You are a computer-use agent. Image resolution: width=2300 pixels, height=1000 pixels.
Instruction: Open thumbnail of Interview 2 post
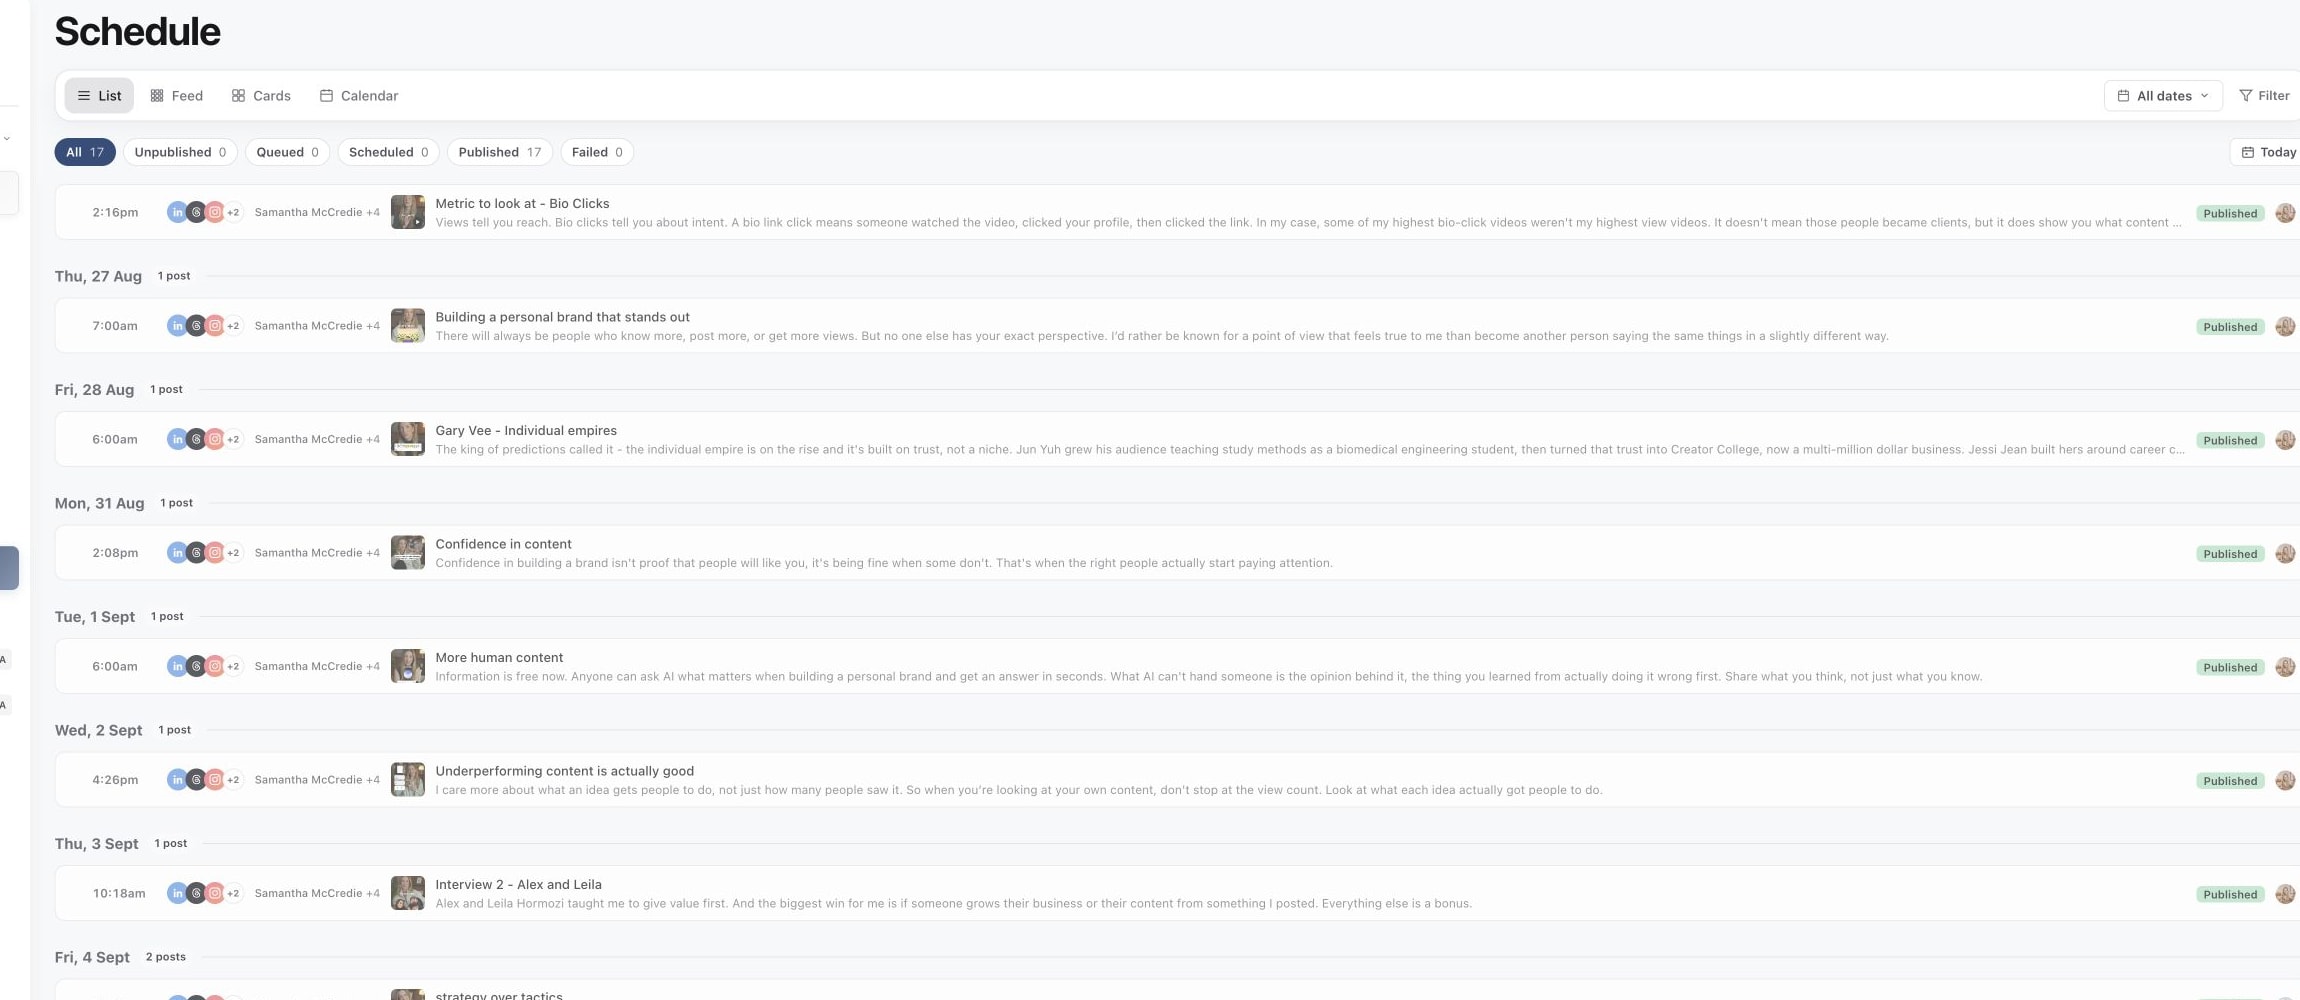[x=408, y=893]
